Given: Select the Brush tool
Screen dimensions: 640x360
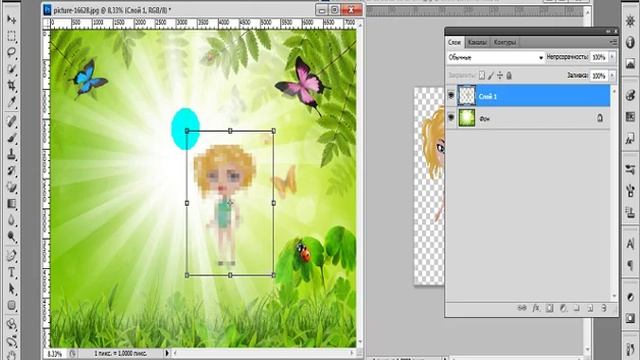Looking at the screenshot, I should pos(11,138).
